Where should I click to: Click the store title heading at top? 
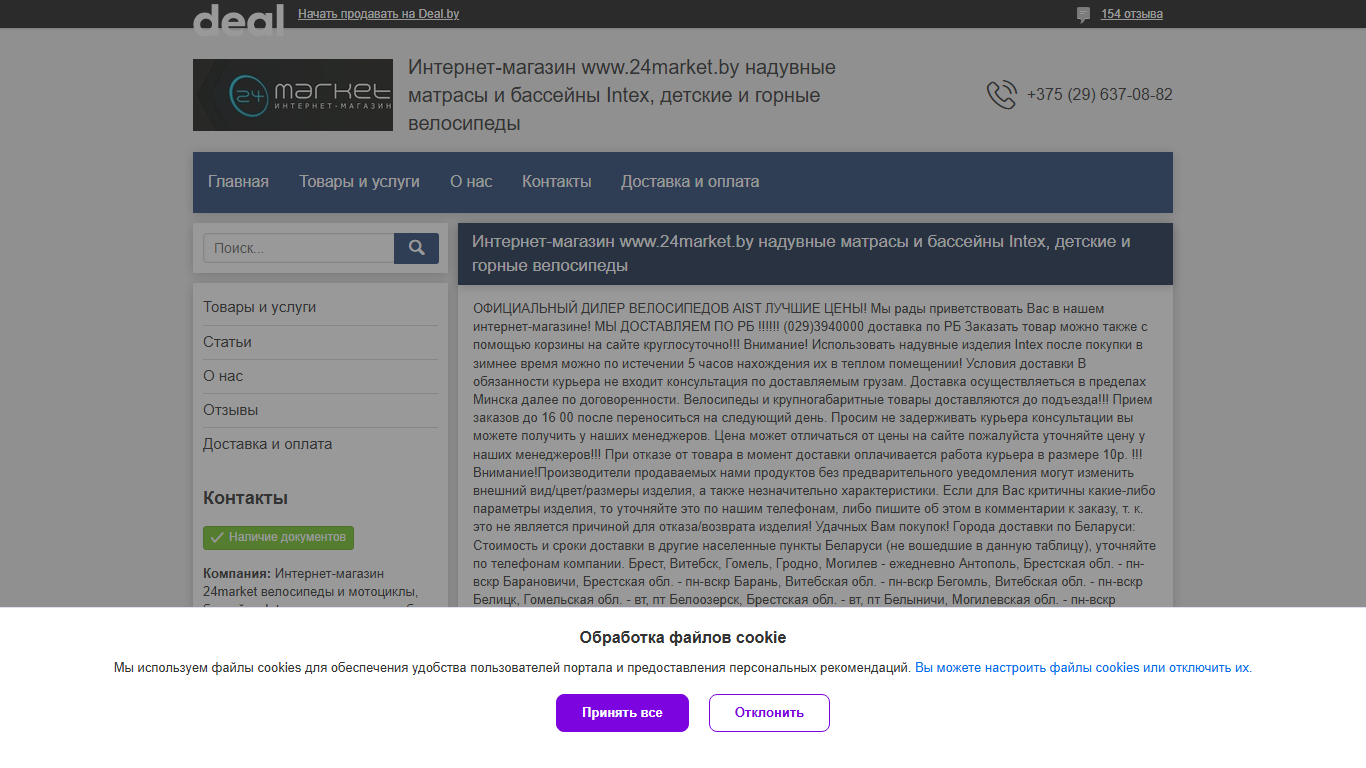pos(622,95)
